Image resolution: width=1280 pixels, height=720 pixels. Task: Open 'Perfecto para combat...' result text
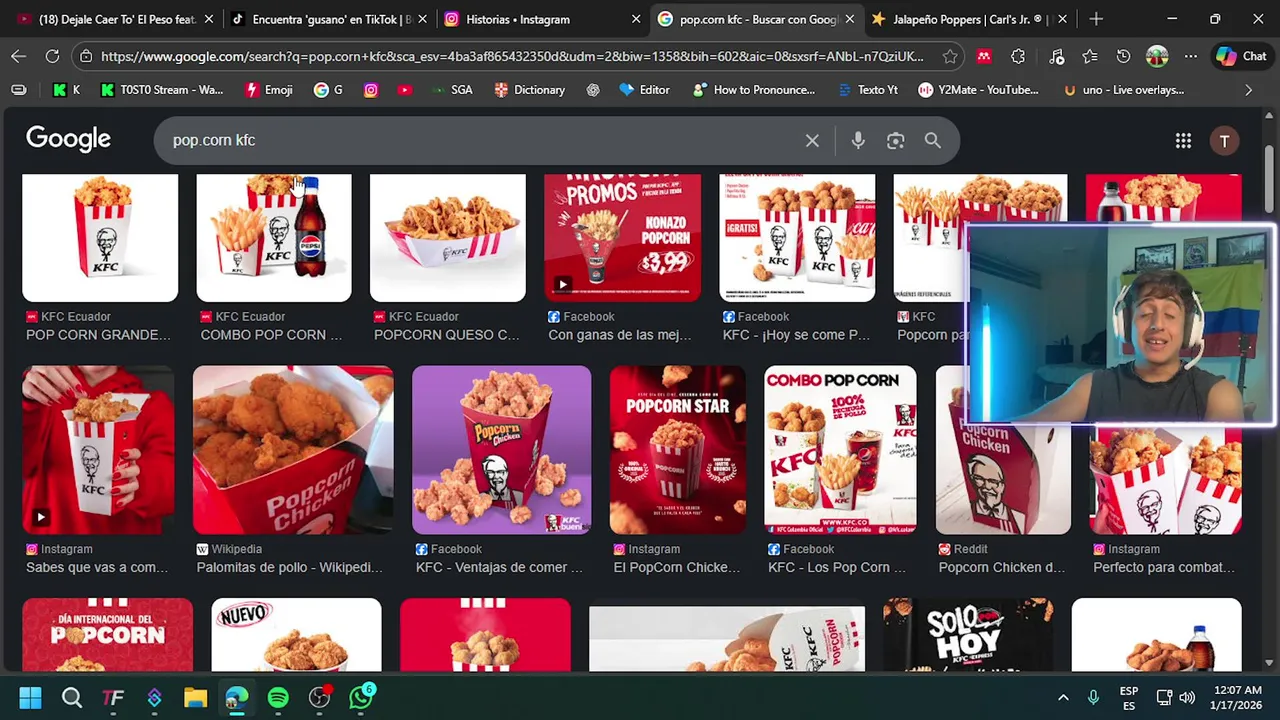tap(1164, 567)
